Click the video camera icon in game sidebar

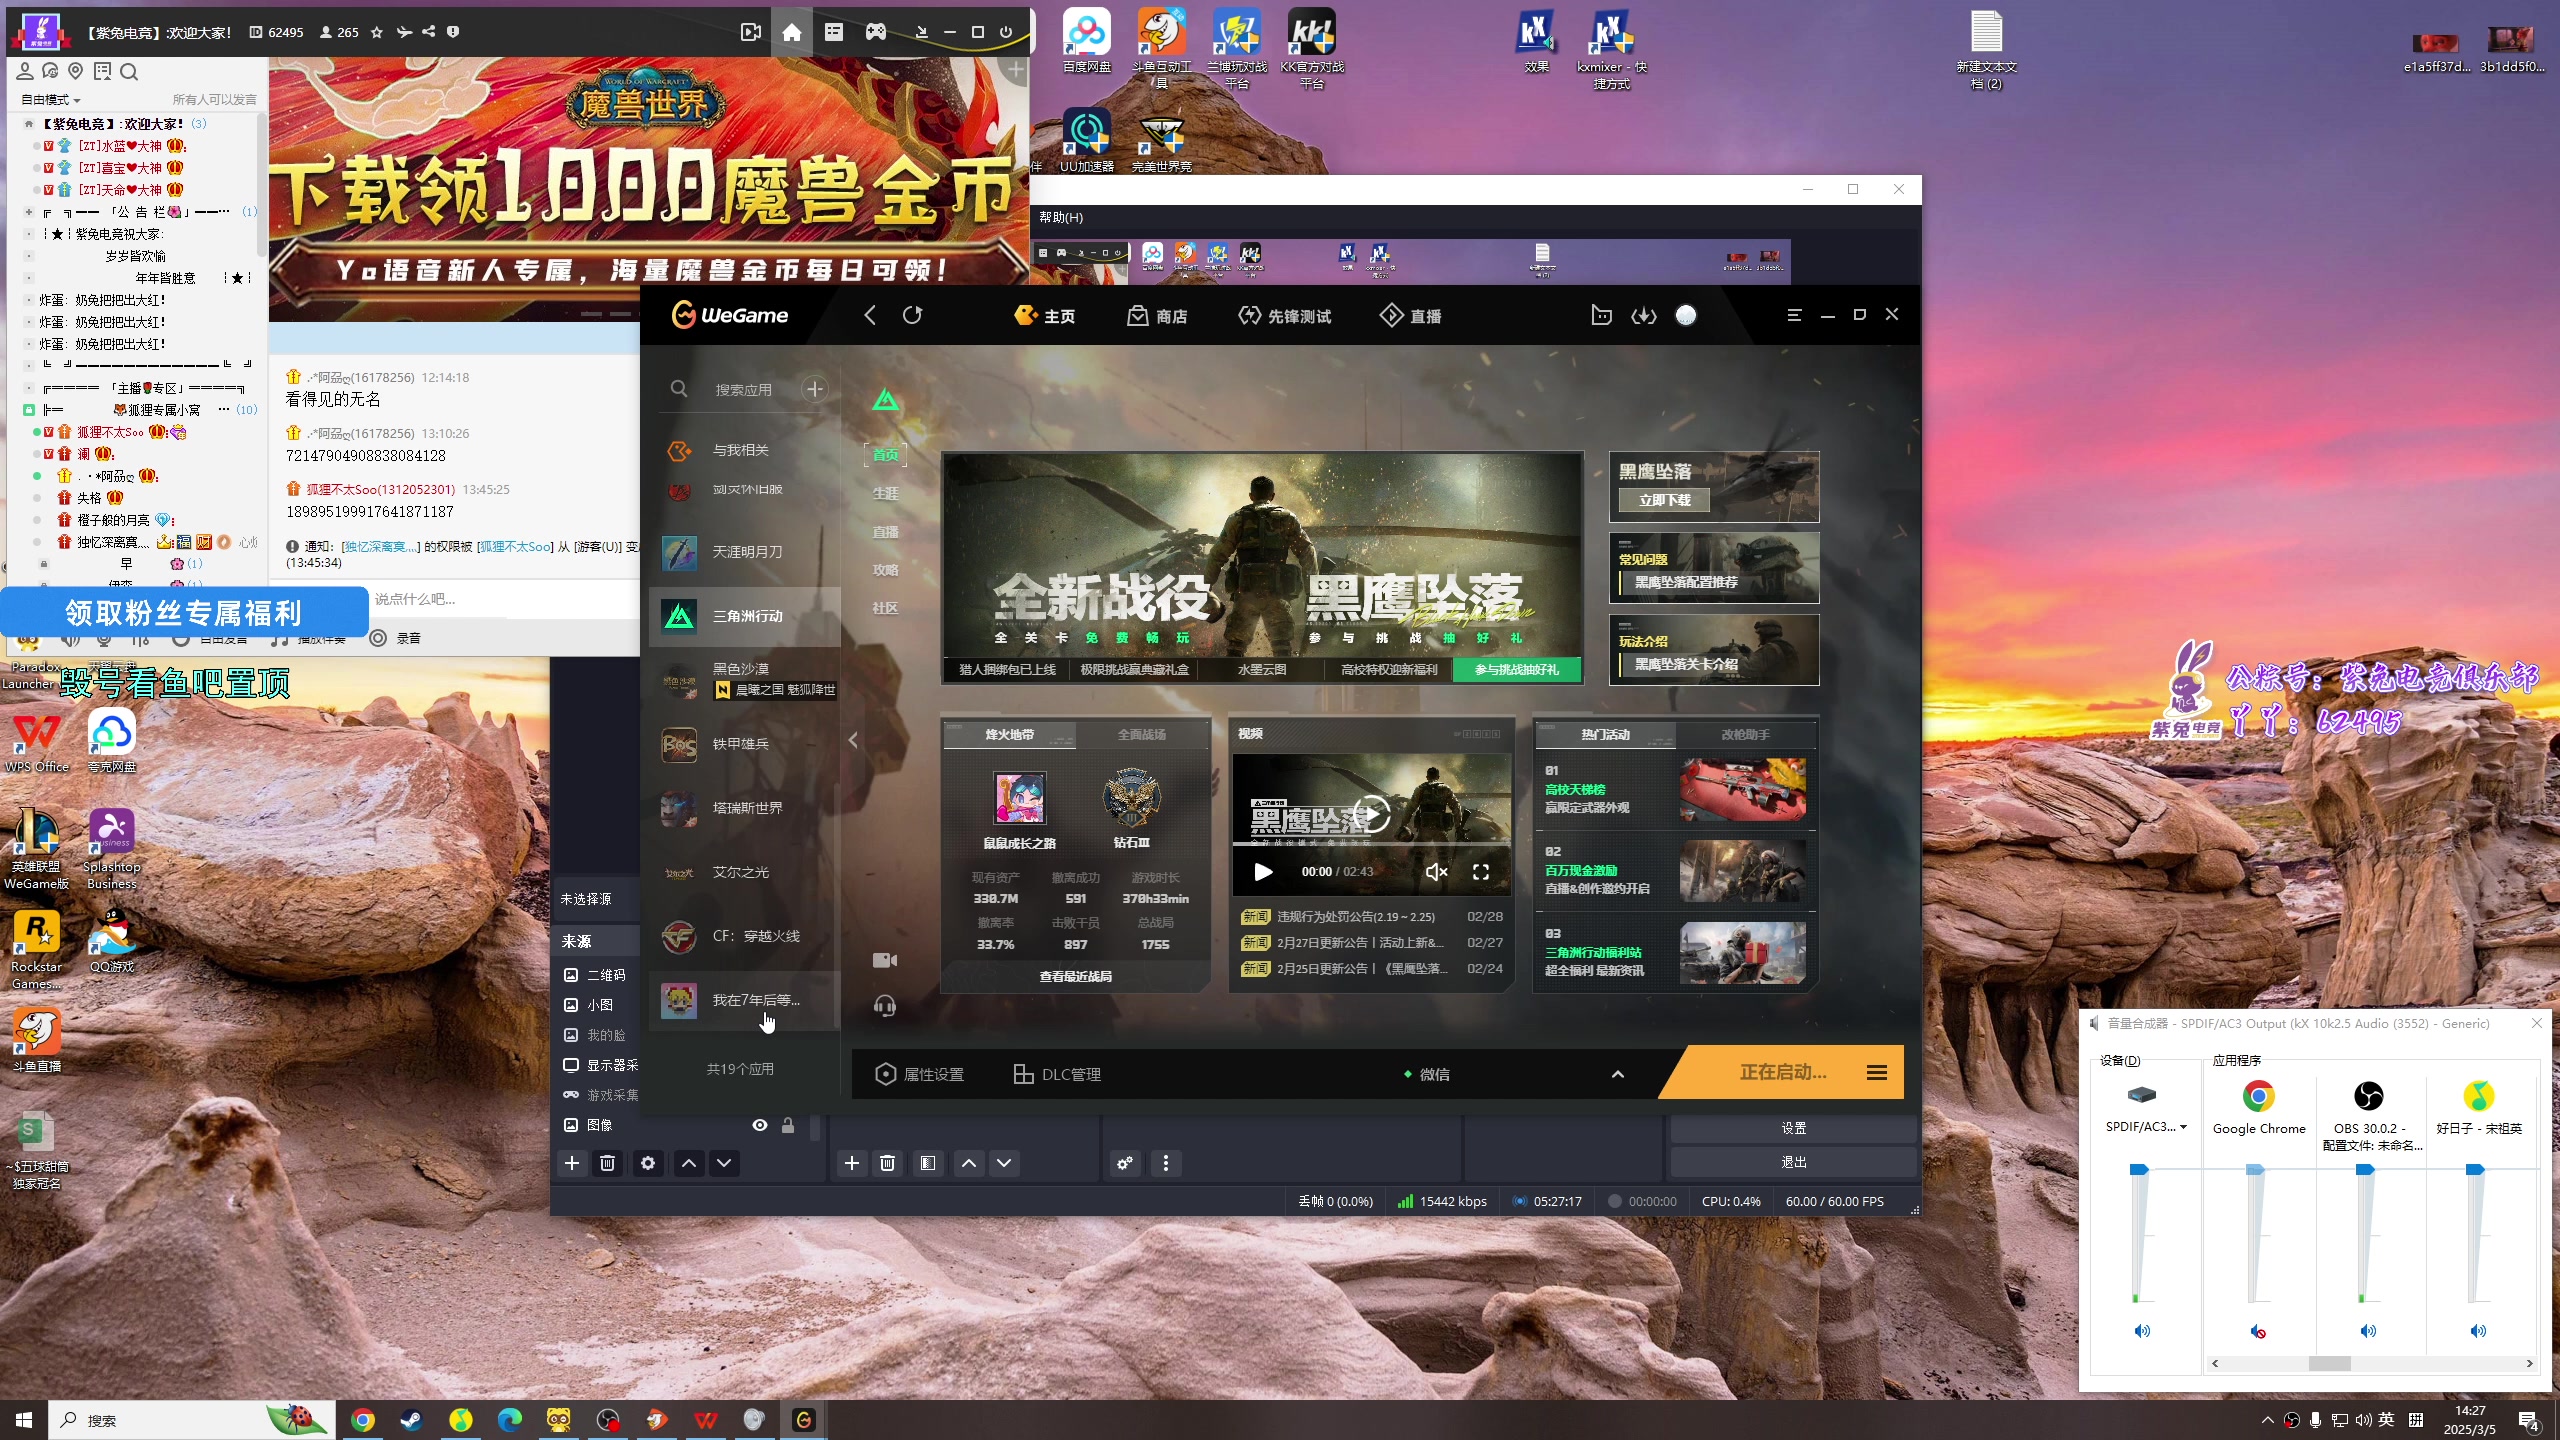[x=885, y=960]
